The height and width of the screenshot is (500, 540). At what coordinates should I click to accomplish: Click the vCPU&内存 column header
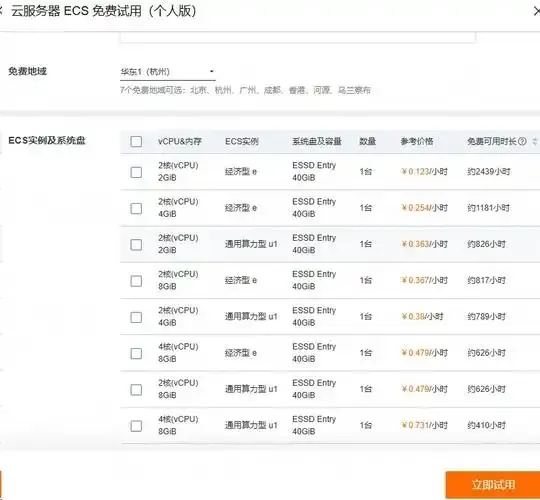click(x=180, y=141)
